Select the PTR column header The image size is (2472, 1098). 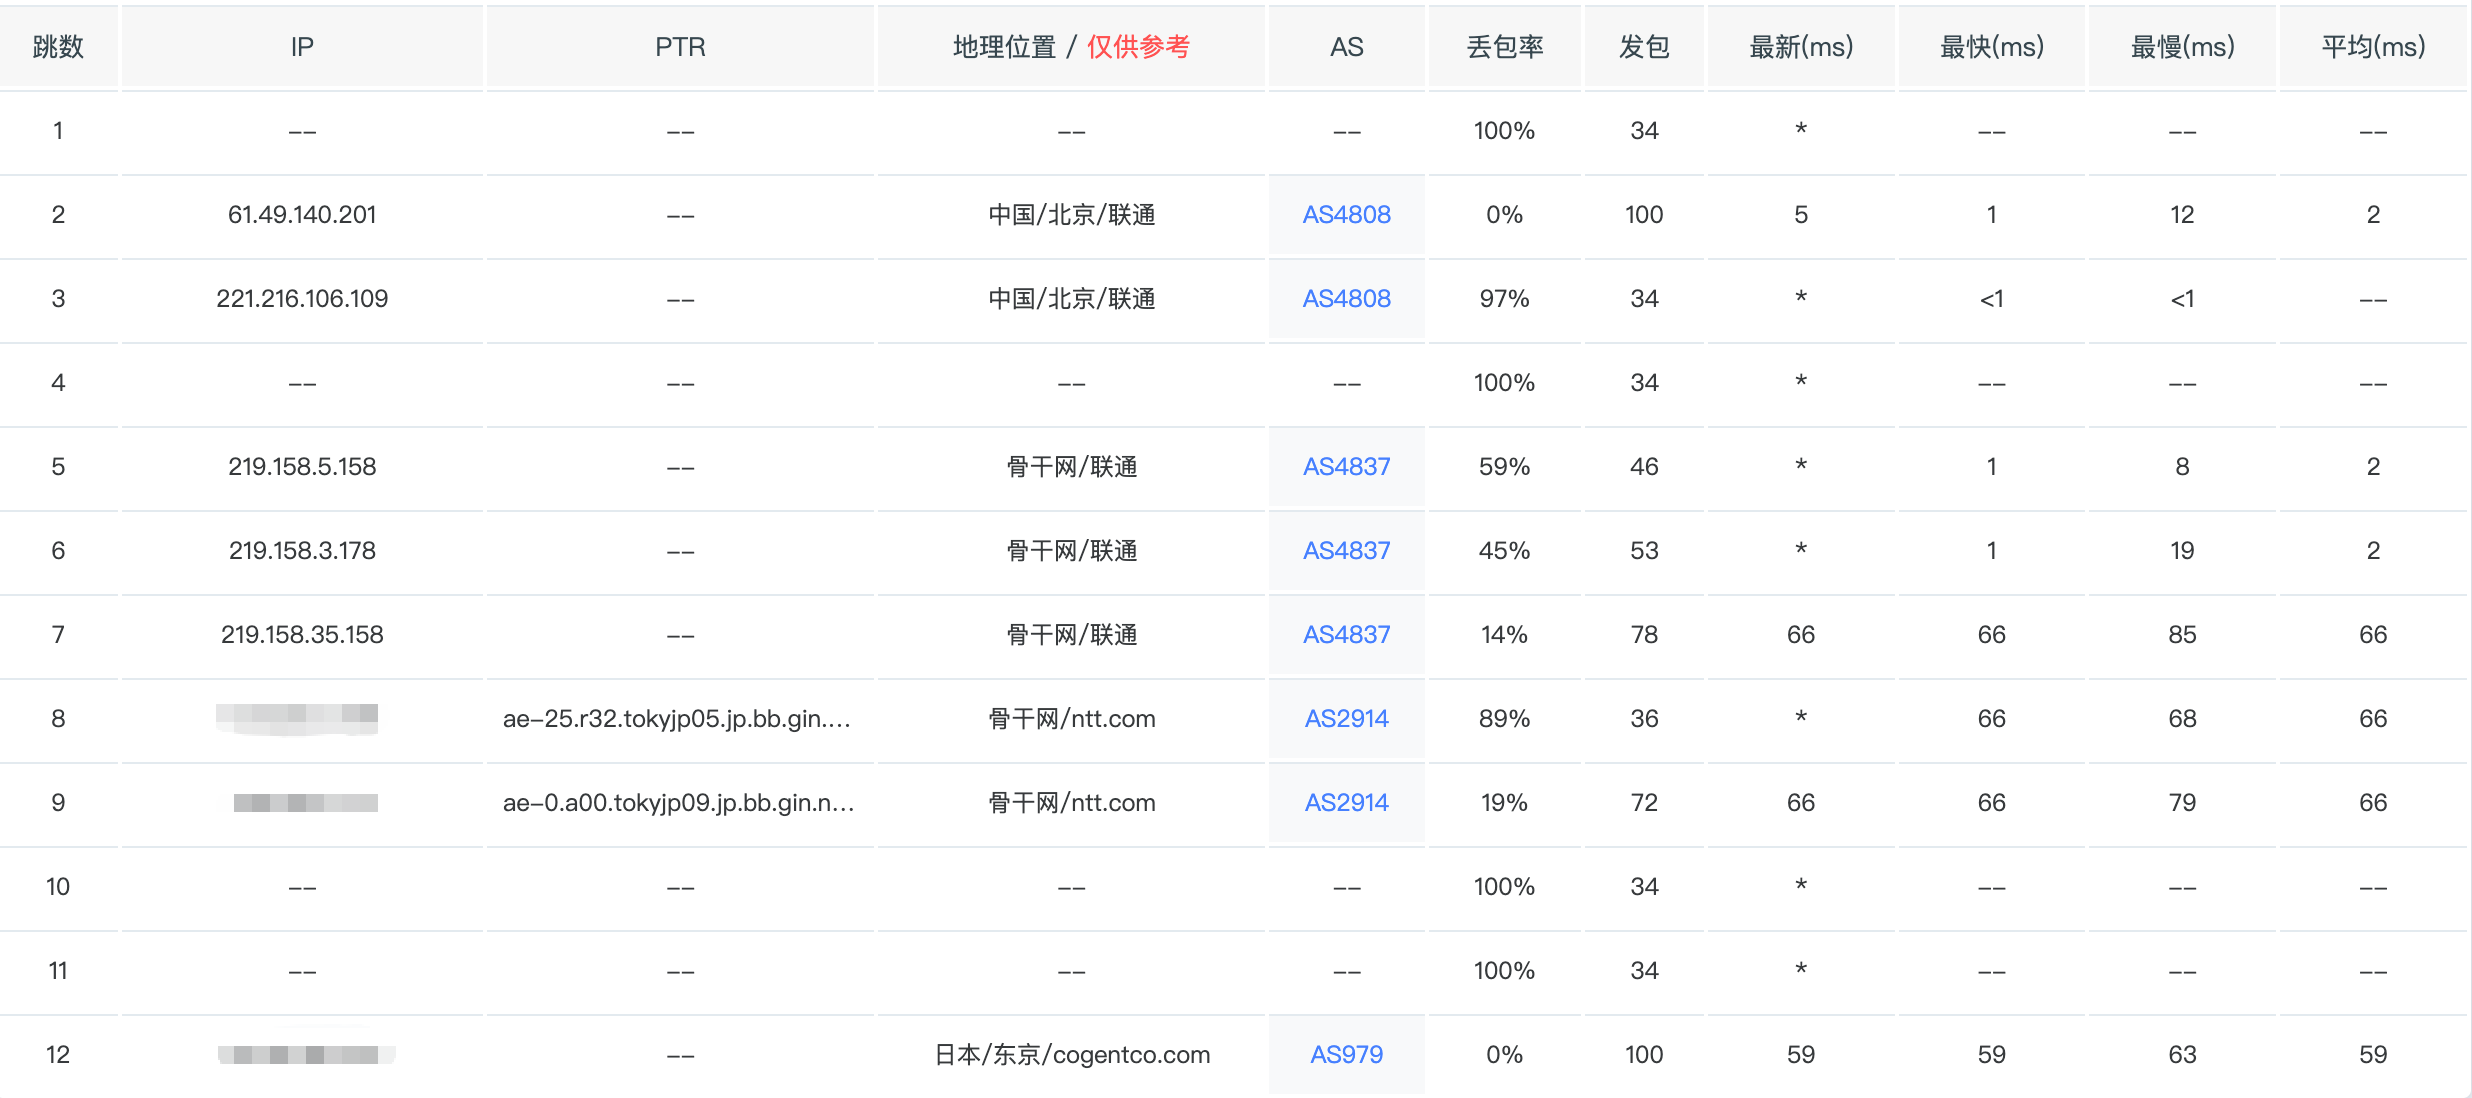pos(680,47)
